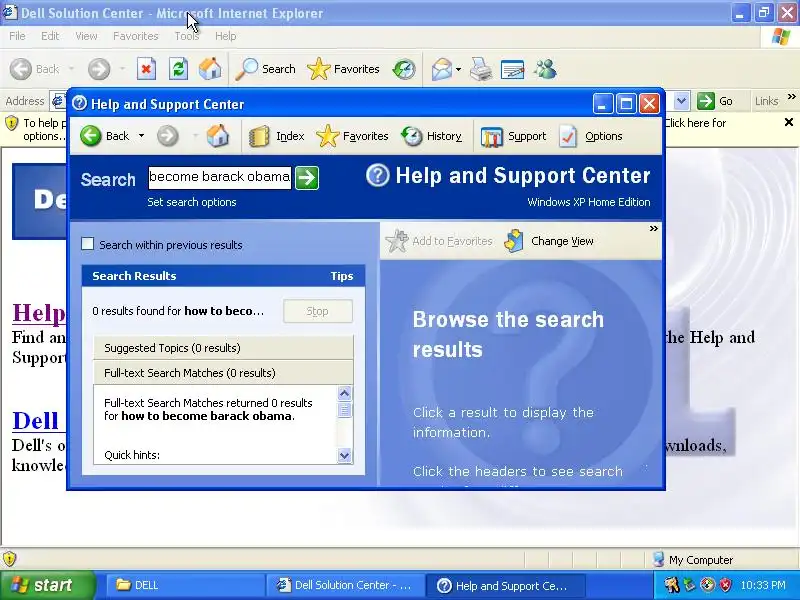Open the Index in Help Center

pyautogui.click(x=276, y=136)
